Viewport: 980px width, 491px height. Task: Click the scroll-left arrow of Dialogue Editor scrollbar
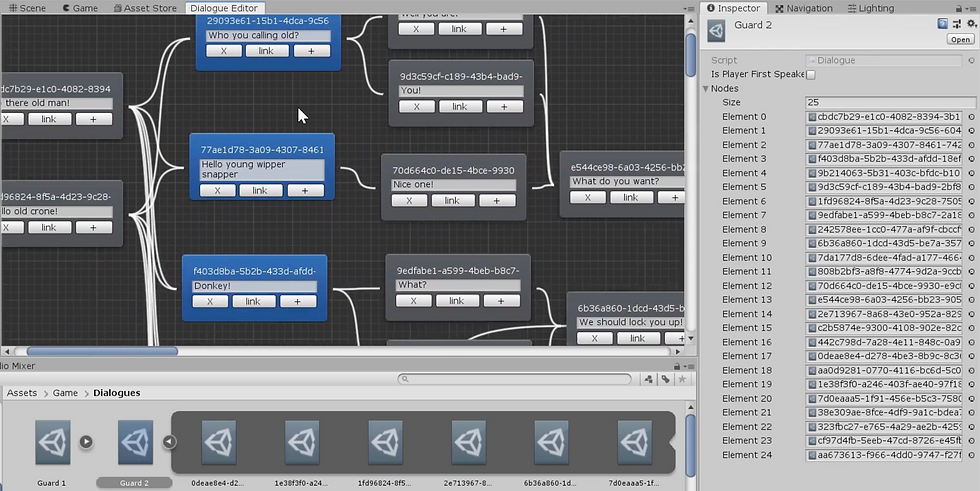pyautogui.click(x=7, y=351)
